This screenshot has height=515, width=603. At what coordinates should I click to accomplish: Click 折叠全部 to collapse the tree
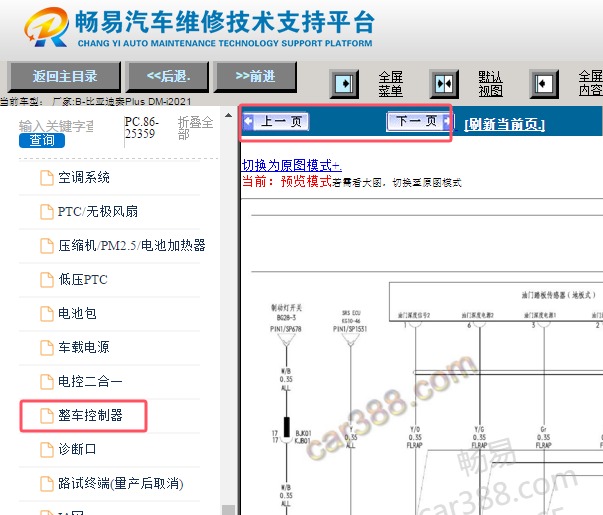195,128
